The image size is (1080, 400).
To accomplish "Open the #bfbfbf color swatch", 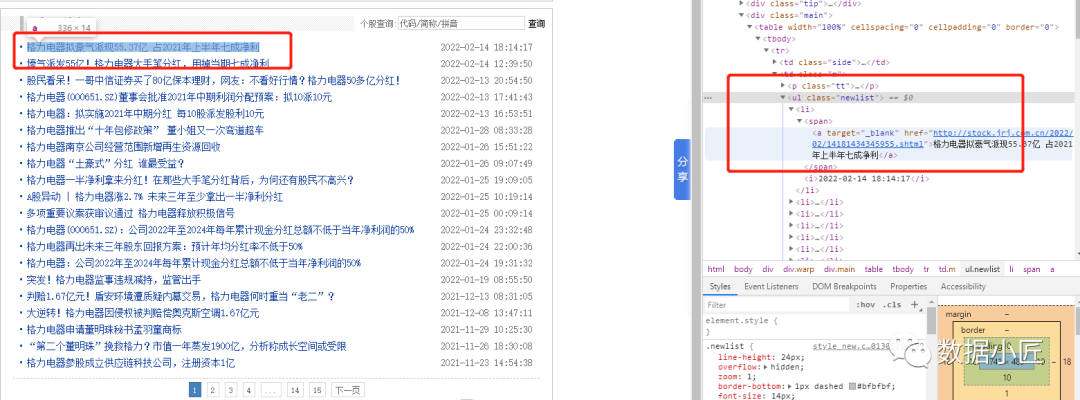I will point(852,388).
